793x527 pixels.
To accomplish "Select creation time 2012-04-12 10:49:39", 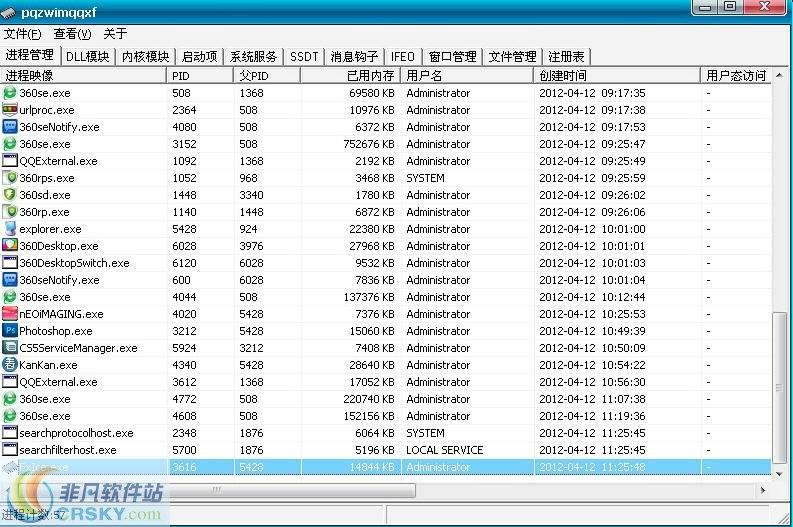I will click(592, 331).
